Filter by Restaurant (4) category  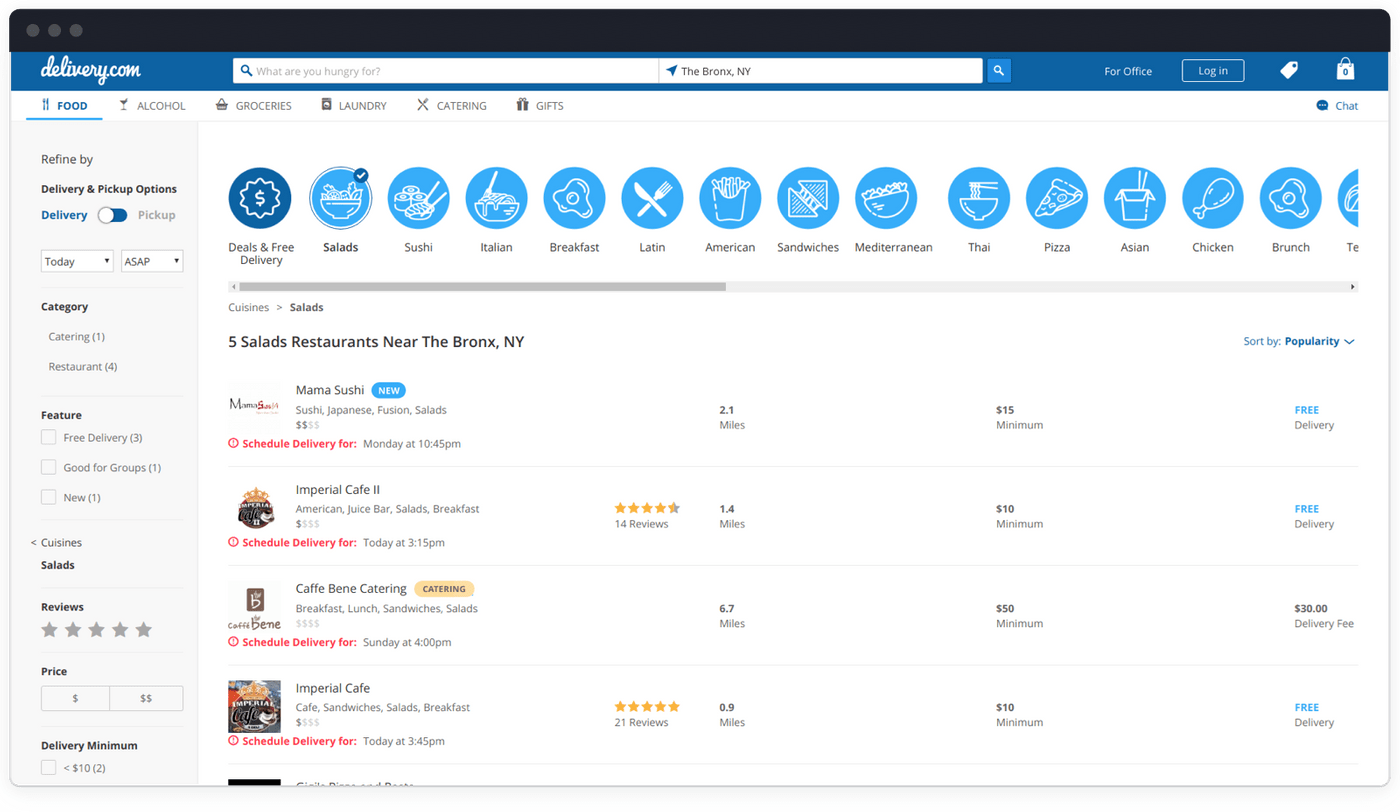[x=83, y=366]
